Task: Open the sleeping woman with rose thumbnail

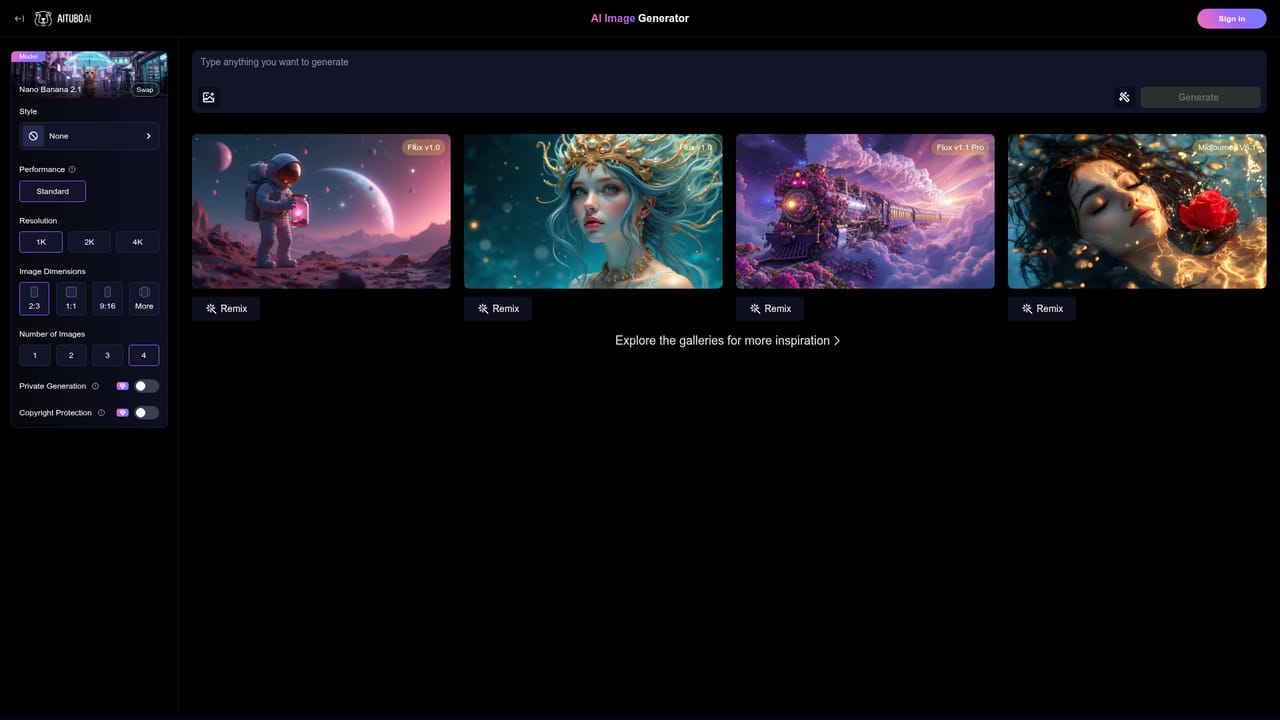Action: tap(1137, 211)
